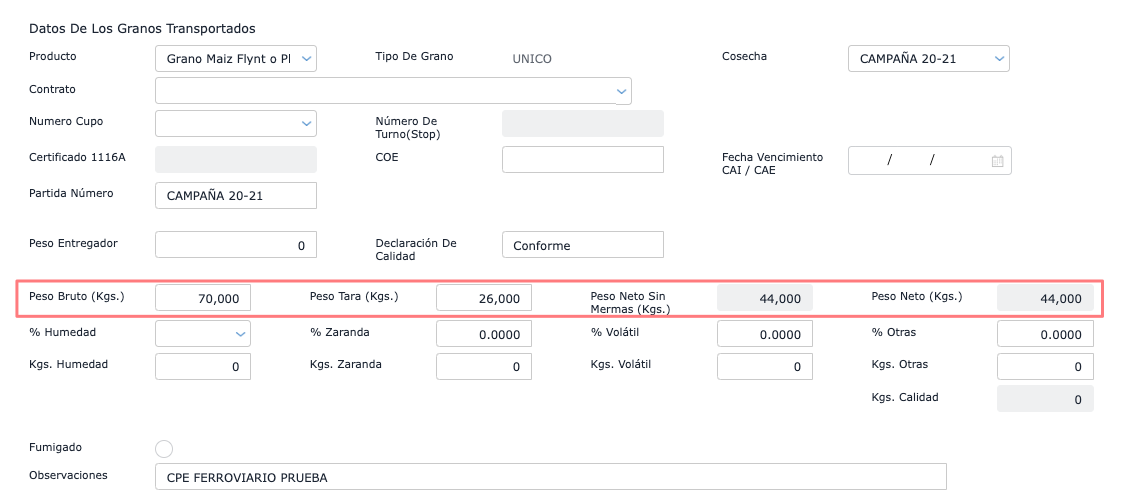
Task: Open the Numero Cupo dropdown
Action: pos(306,123)
